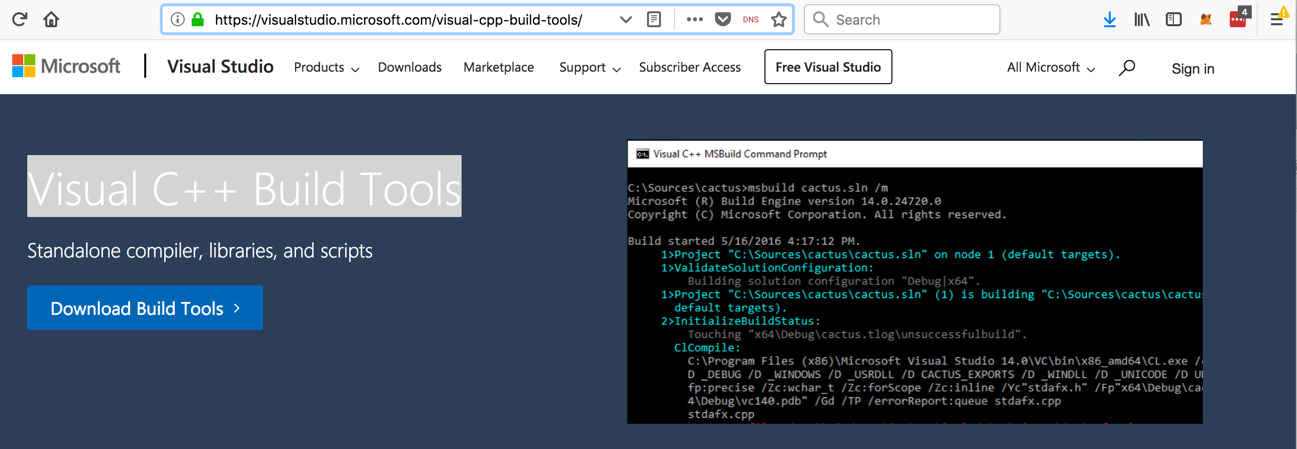The width and height of the screenshot is (1297, 449).
Task: Reload the current page
Action: [x=19, y=19]
